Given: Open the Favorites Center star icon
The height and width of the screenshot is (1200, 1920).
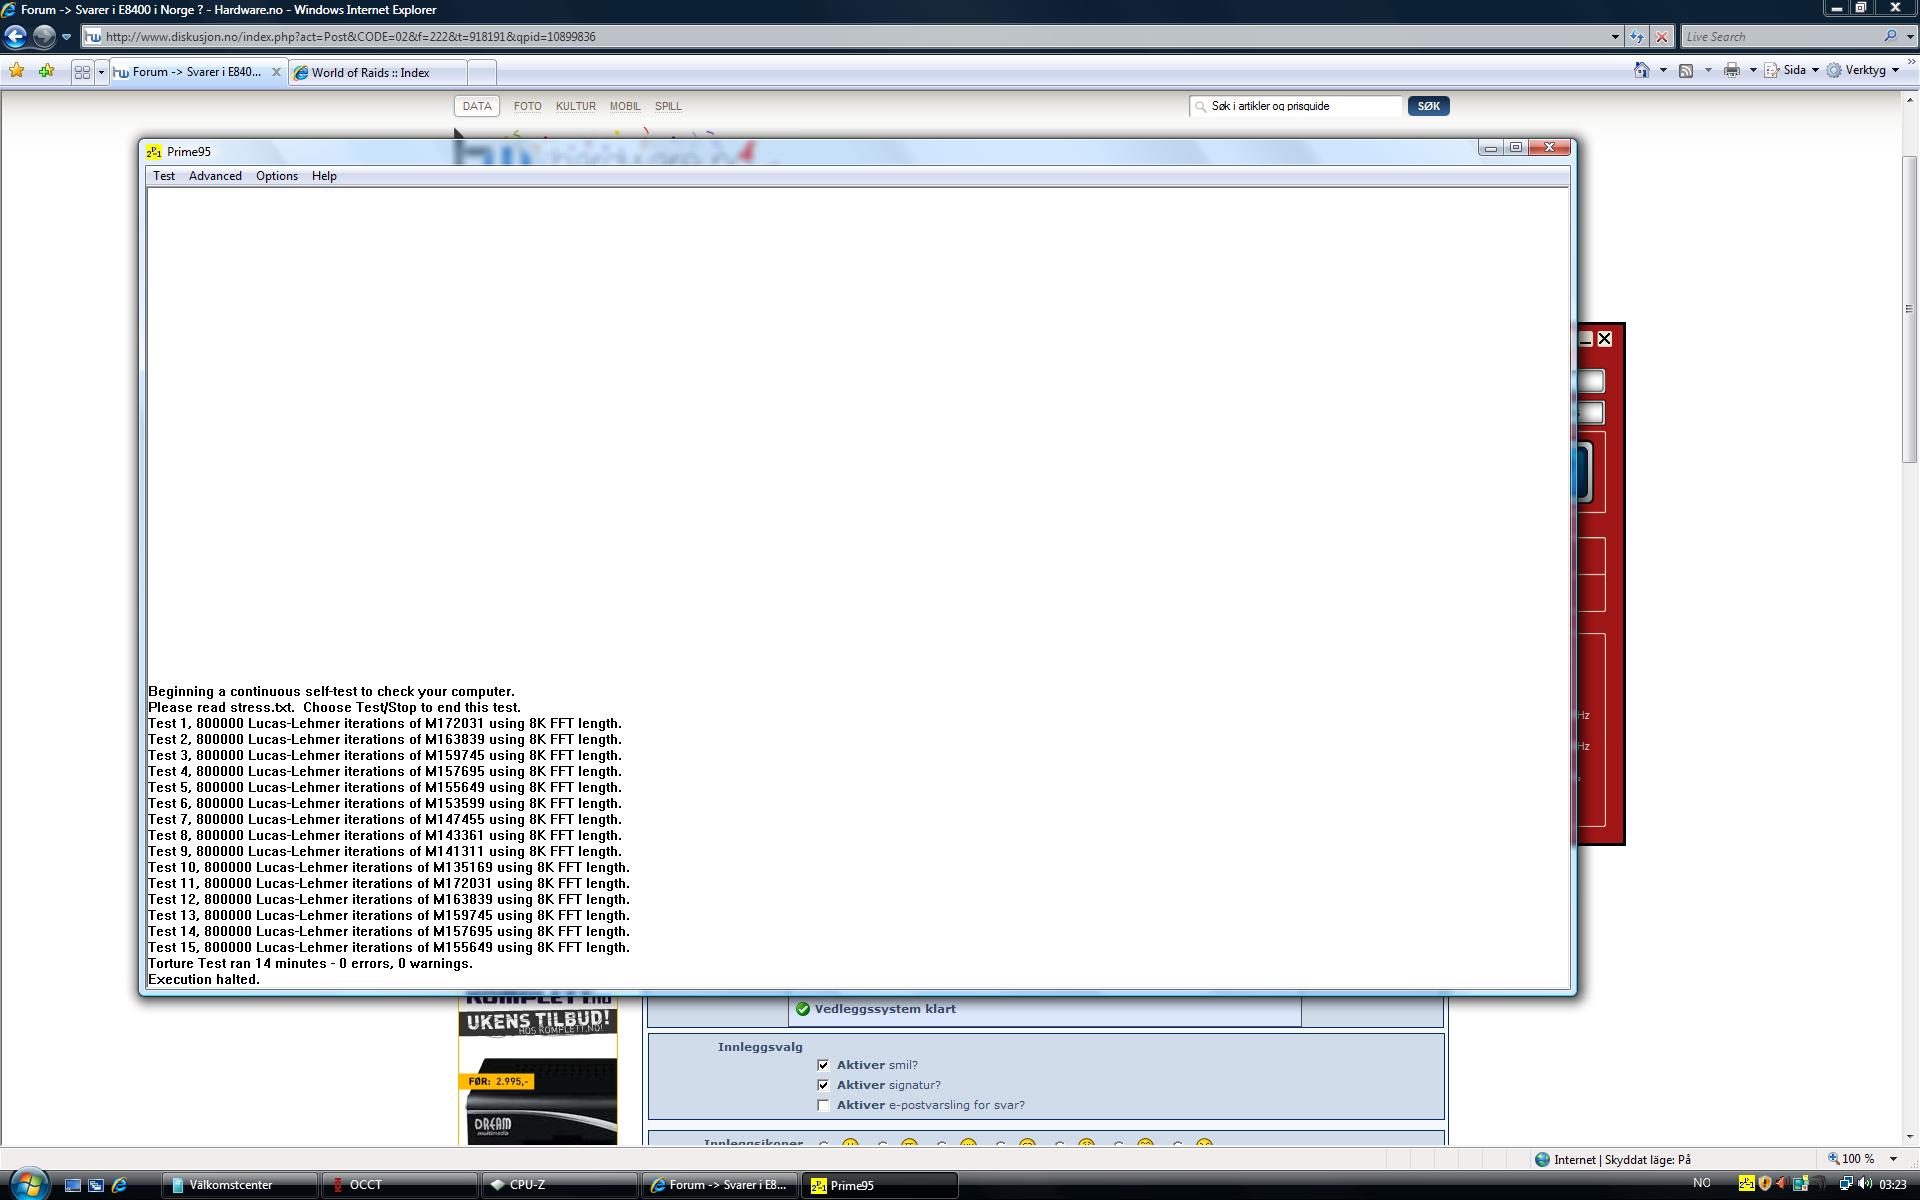Looking at the screenshot, I should tap(16, 71).
